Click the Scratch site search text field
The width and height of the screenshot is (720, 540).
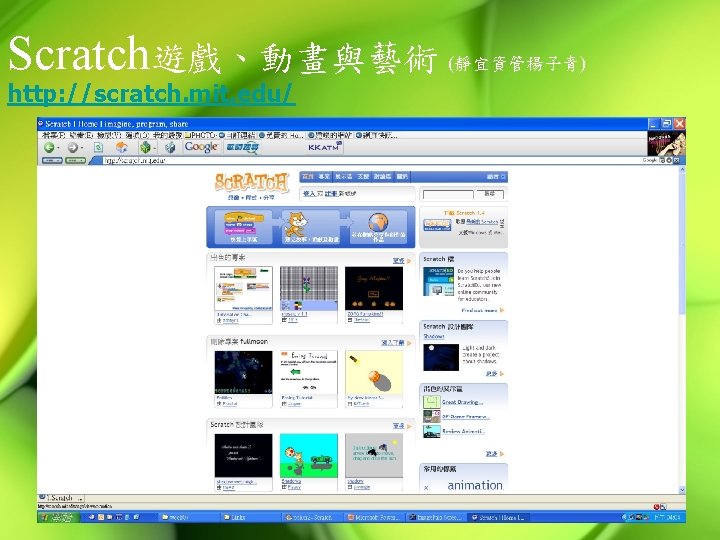[x=448, y=194]
